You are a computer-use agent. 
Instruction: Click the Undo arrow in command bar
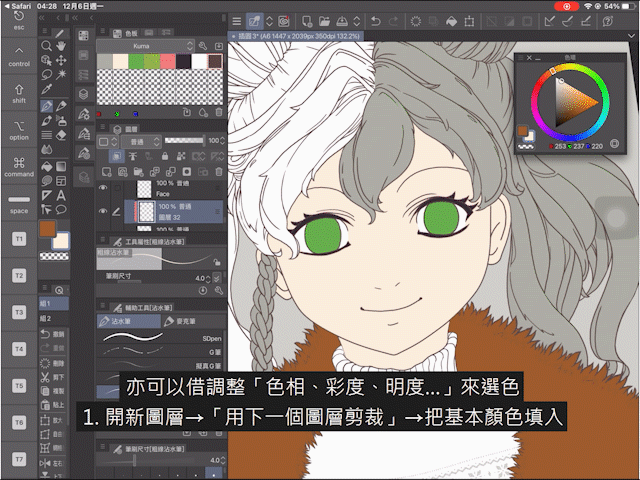pos(376,21)
